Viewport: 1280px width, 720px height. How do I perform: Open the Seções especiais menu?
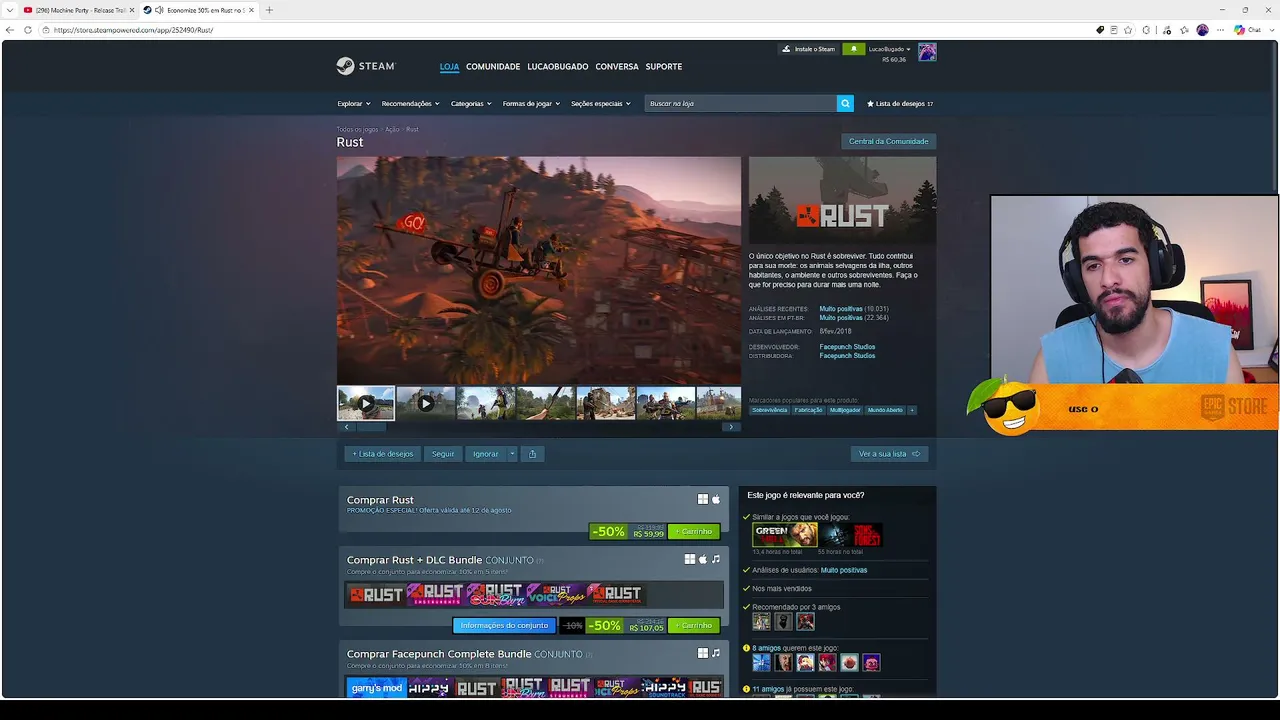tap(601, 104)
